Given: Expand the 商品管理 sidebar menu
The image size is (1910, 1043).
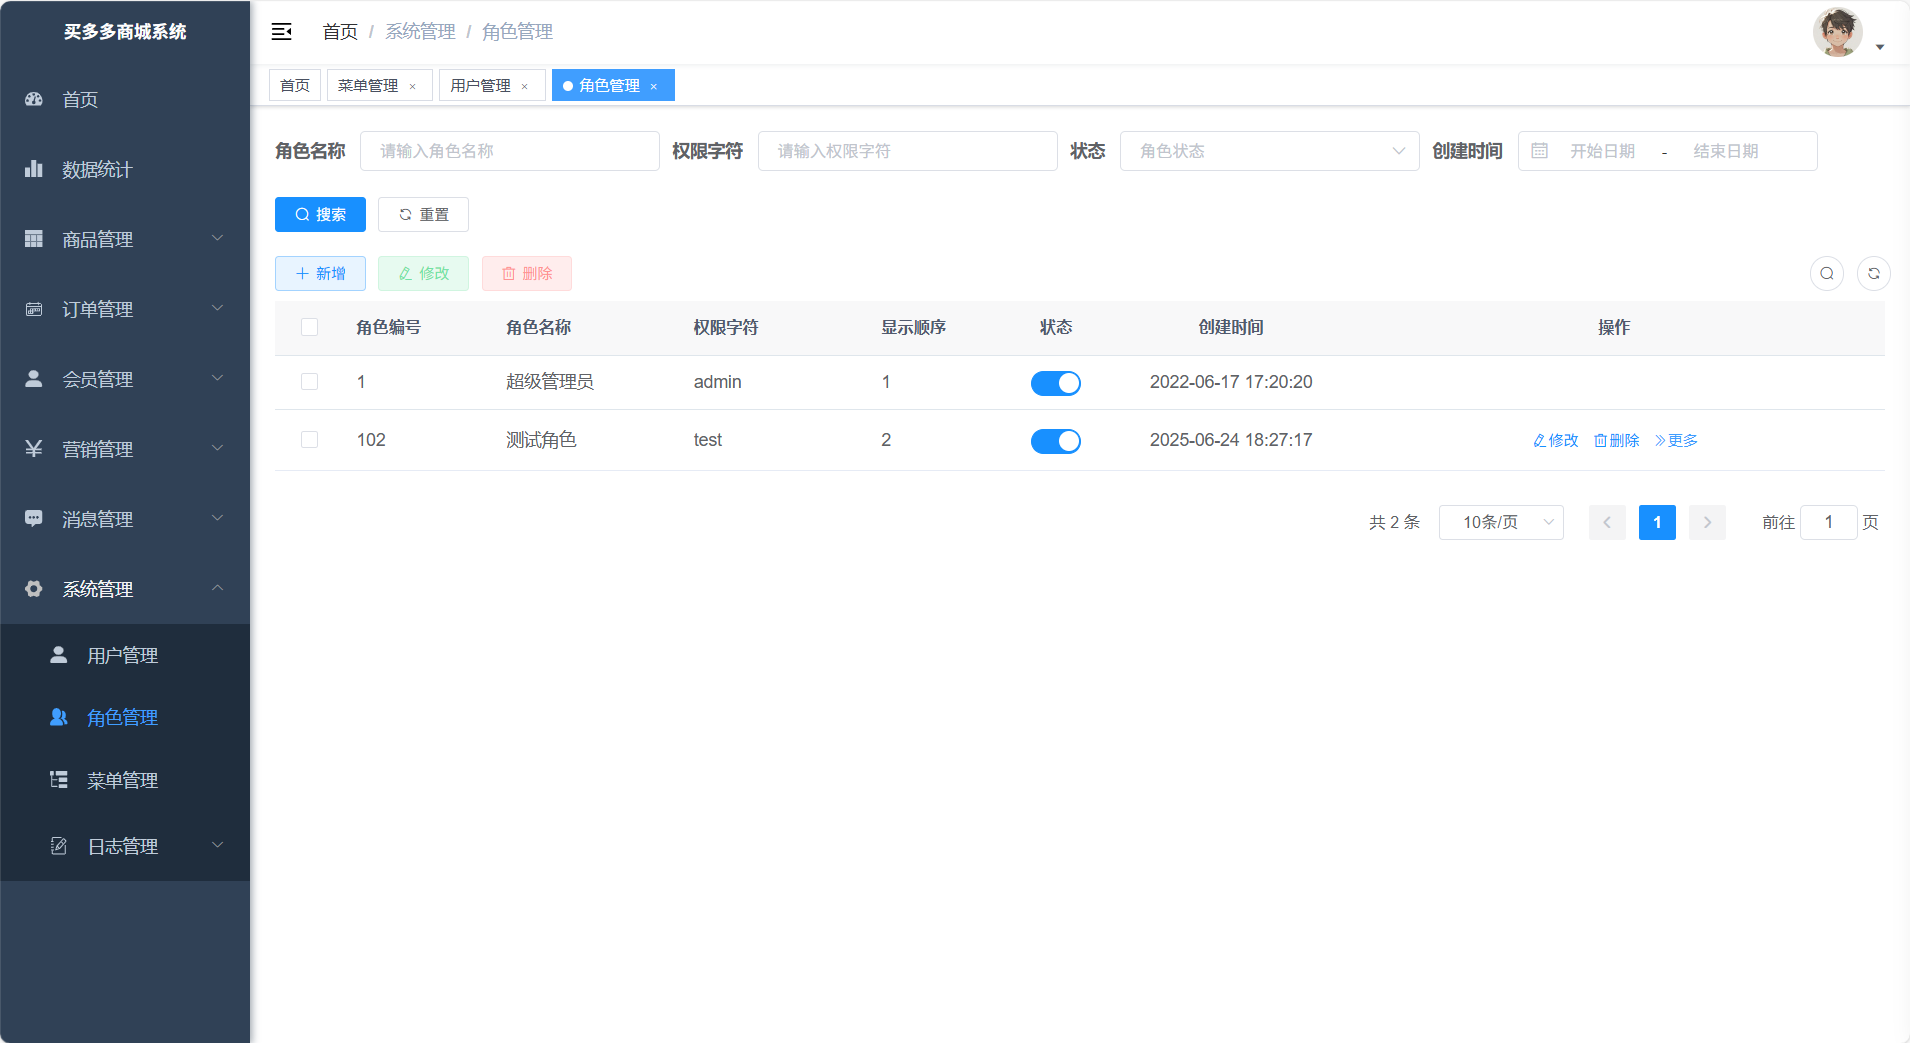Looking at the screenshot, I should tap(125, 239).
